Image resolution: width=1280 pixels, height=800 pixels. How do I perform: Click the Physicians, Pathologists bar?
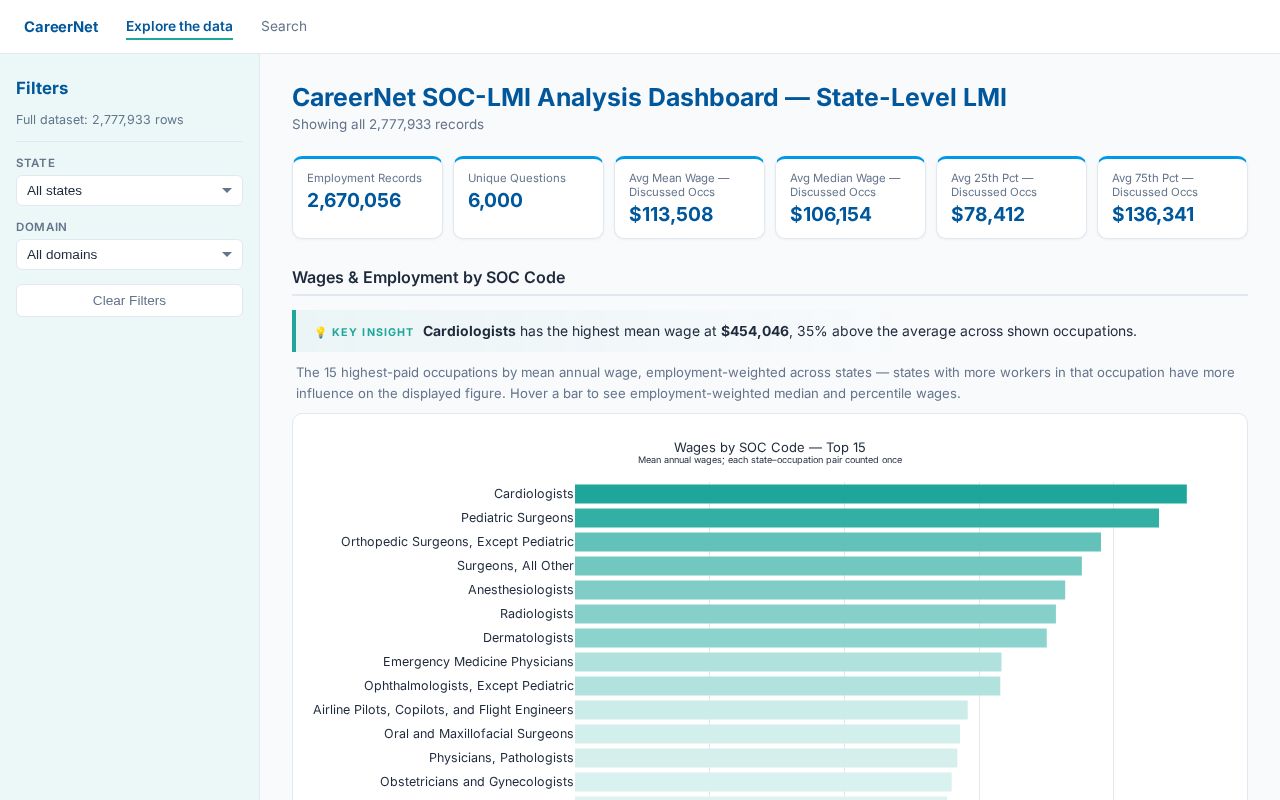[766, 758]
